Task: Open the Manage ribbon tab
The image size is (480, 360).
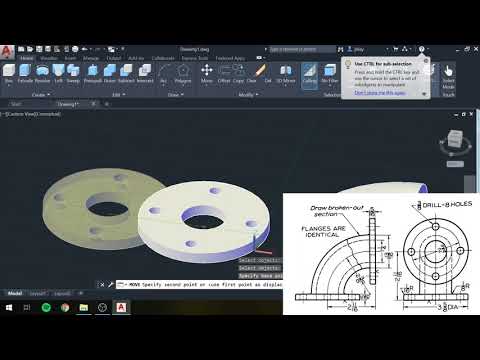Action: pyautogui.click(x=91, y=58)
